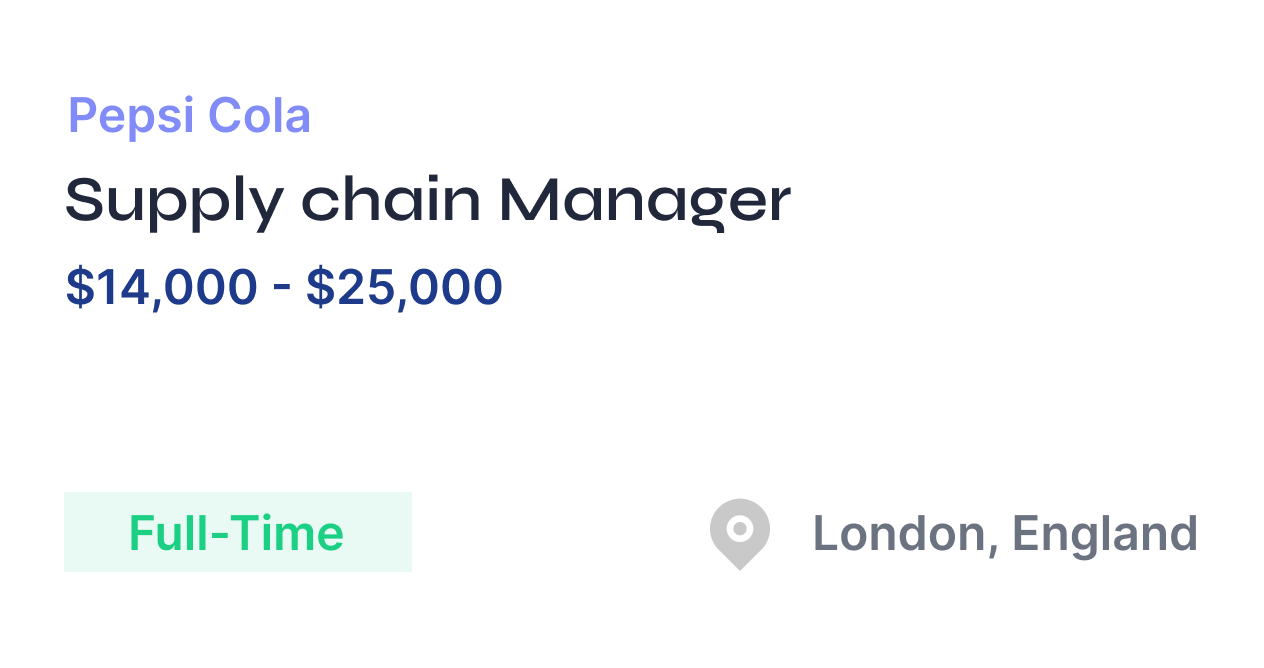Click the dash between the salary amounts

[282, 290]
